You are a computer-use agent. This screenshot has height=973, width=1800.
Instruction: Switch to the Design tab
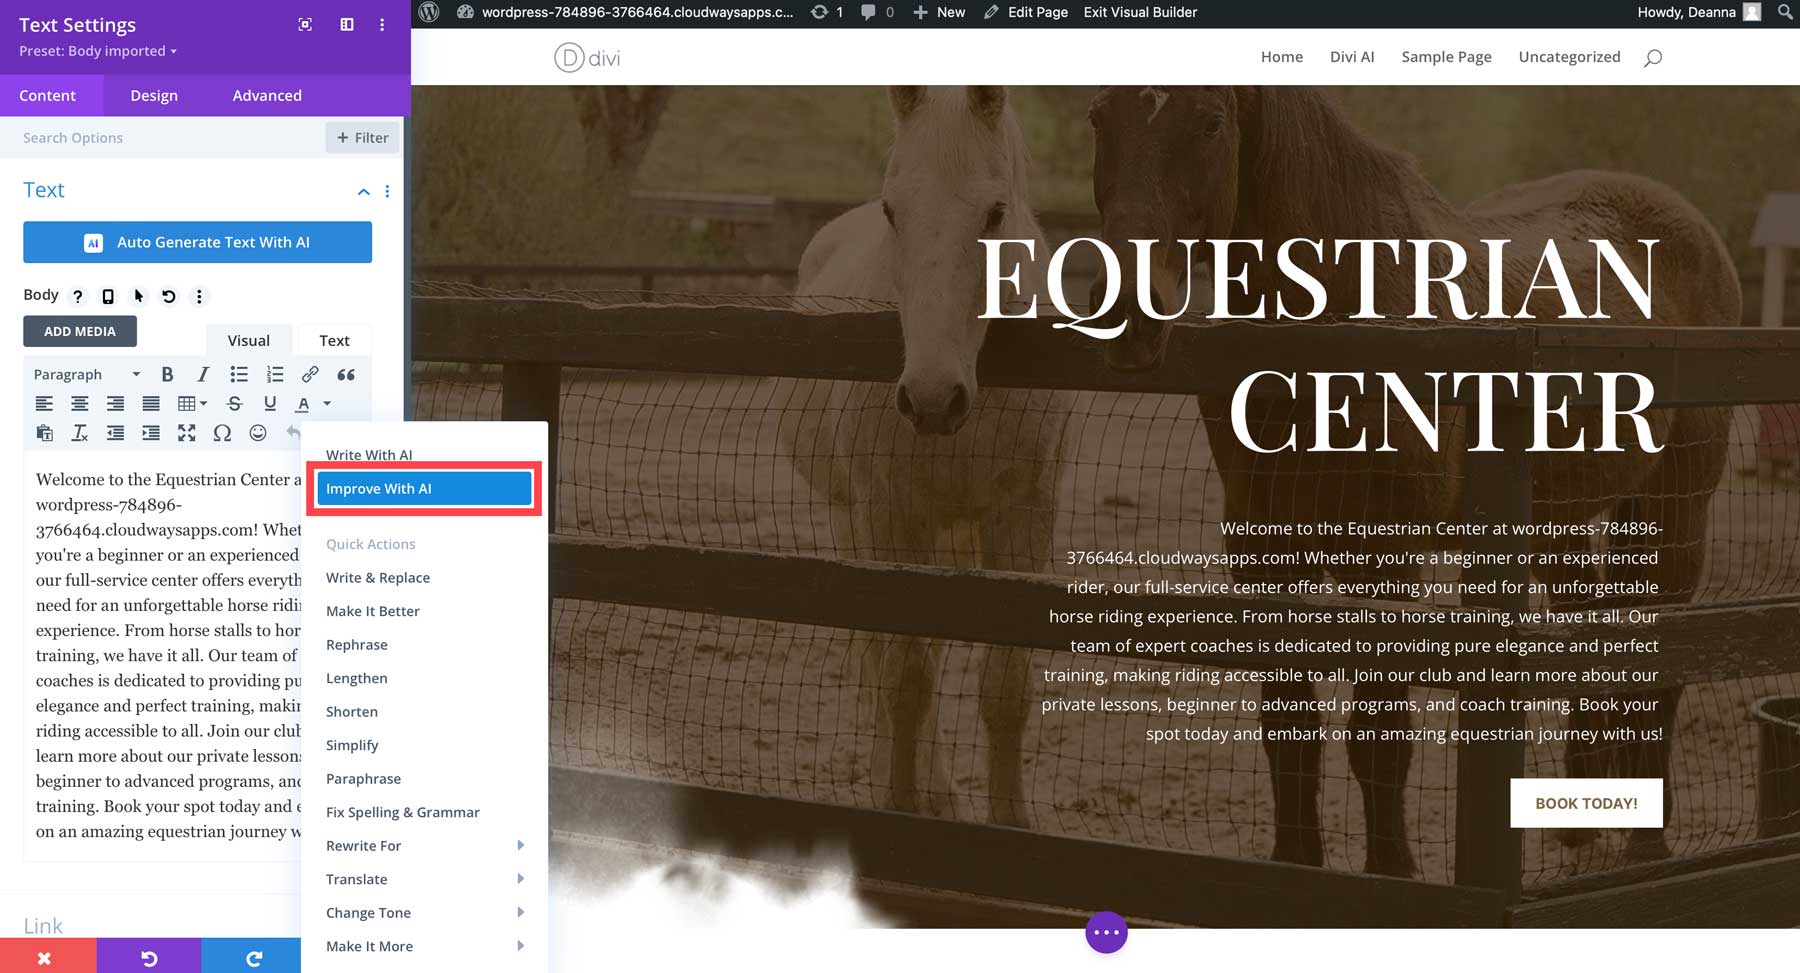pos(154,96)
